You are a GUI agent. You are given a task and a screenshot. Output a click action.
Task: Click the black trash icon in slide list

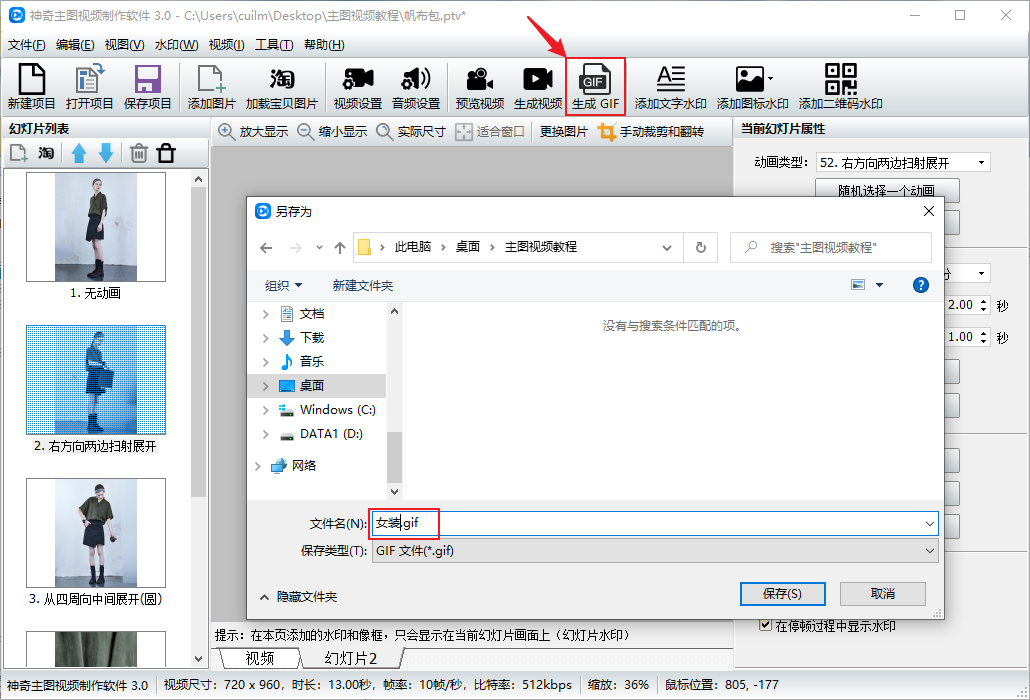click(x=166, y=154)
